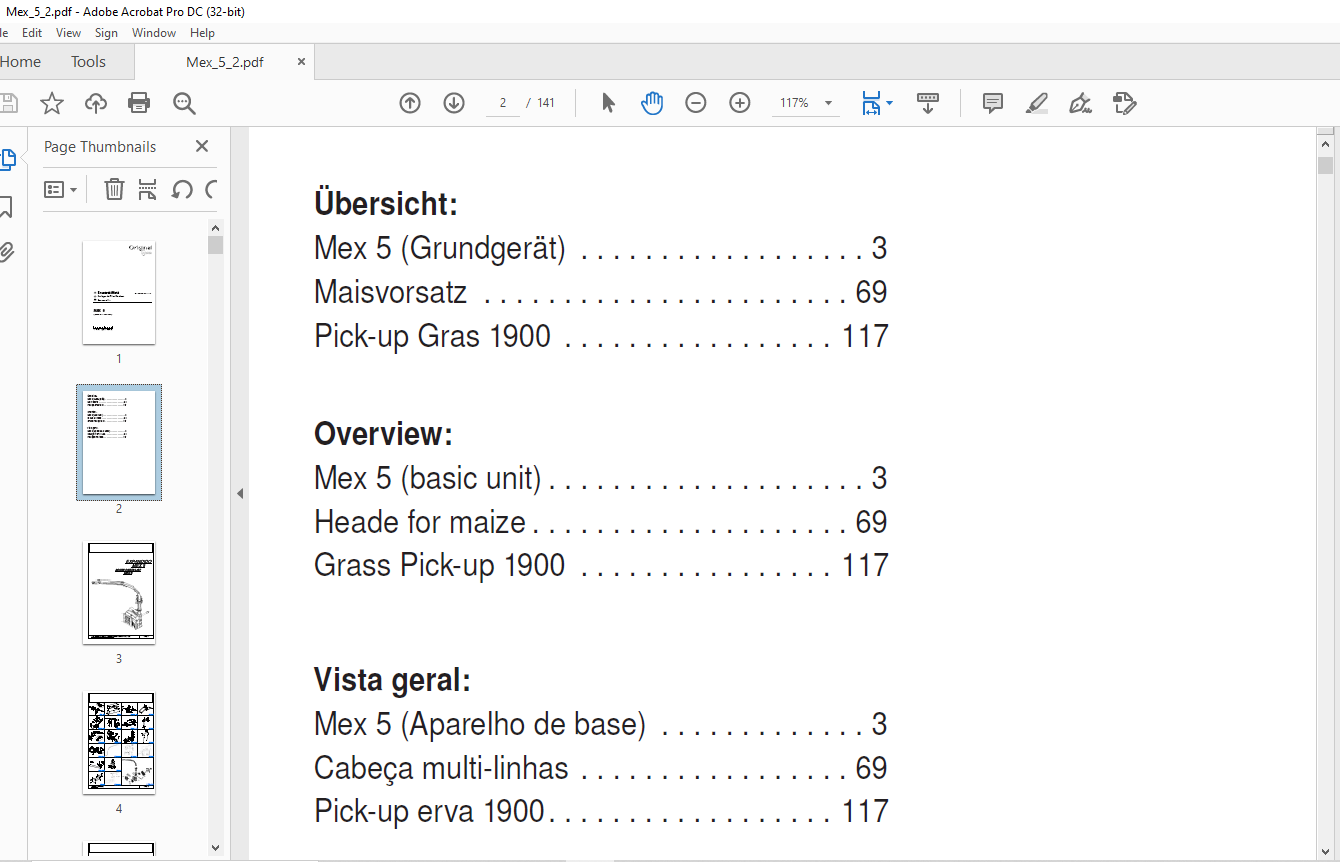Click the scrolling mode icon
This screenshot has height=862, width=1340.
(928, 103)
